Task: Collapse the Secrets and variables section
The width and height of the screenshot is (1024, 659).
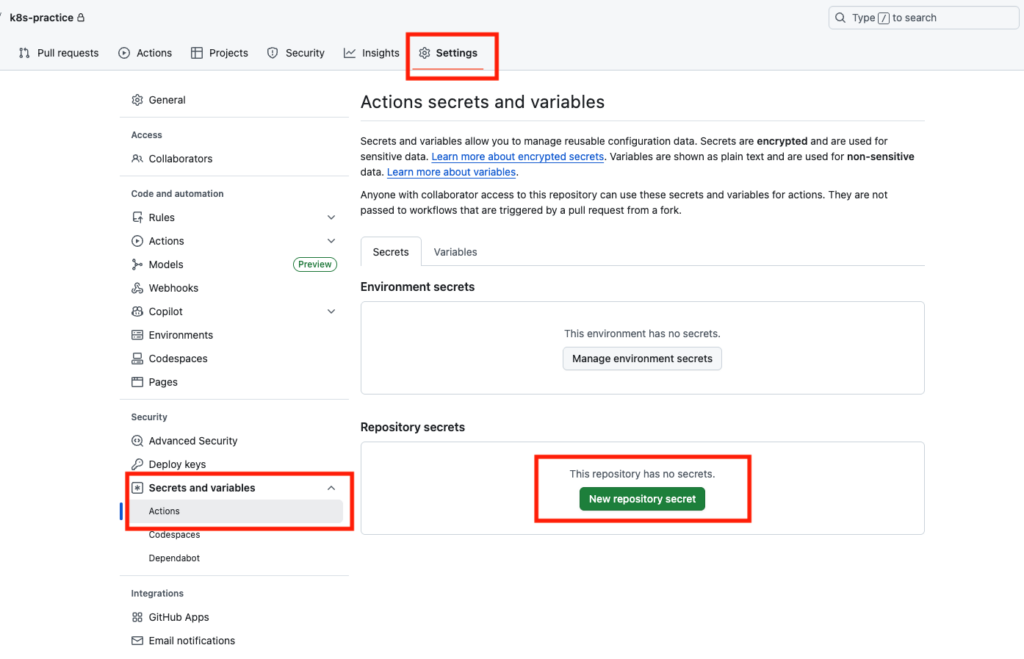Action: (x=331, y=488)
